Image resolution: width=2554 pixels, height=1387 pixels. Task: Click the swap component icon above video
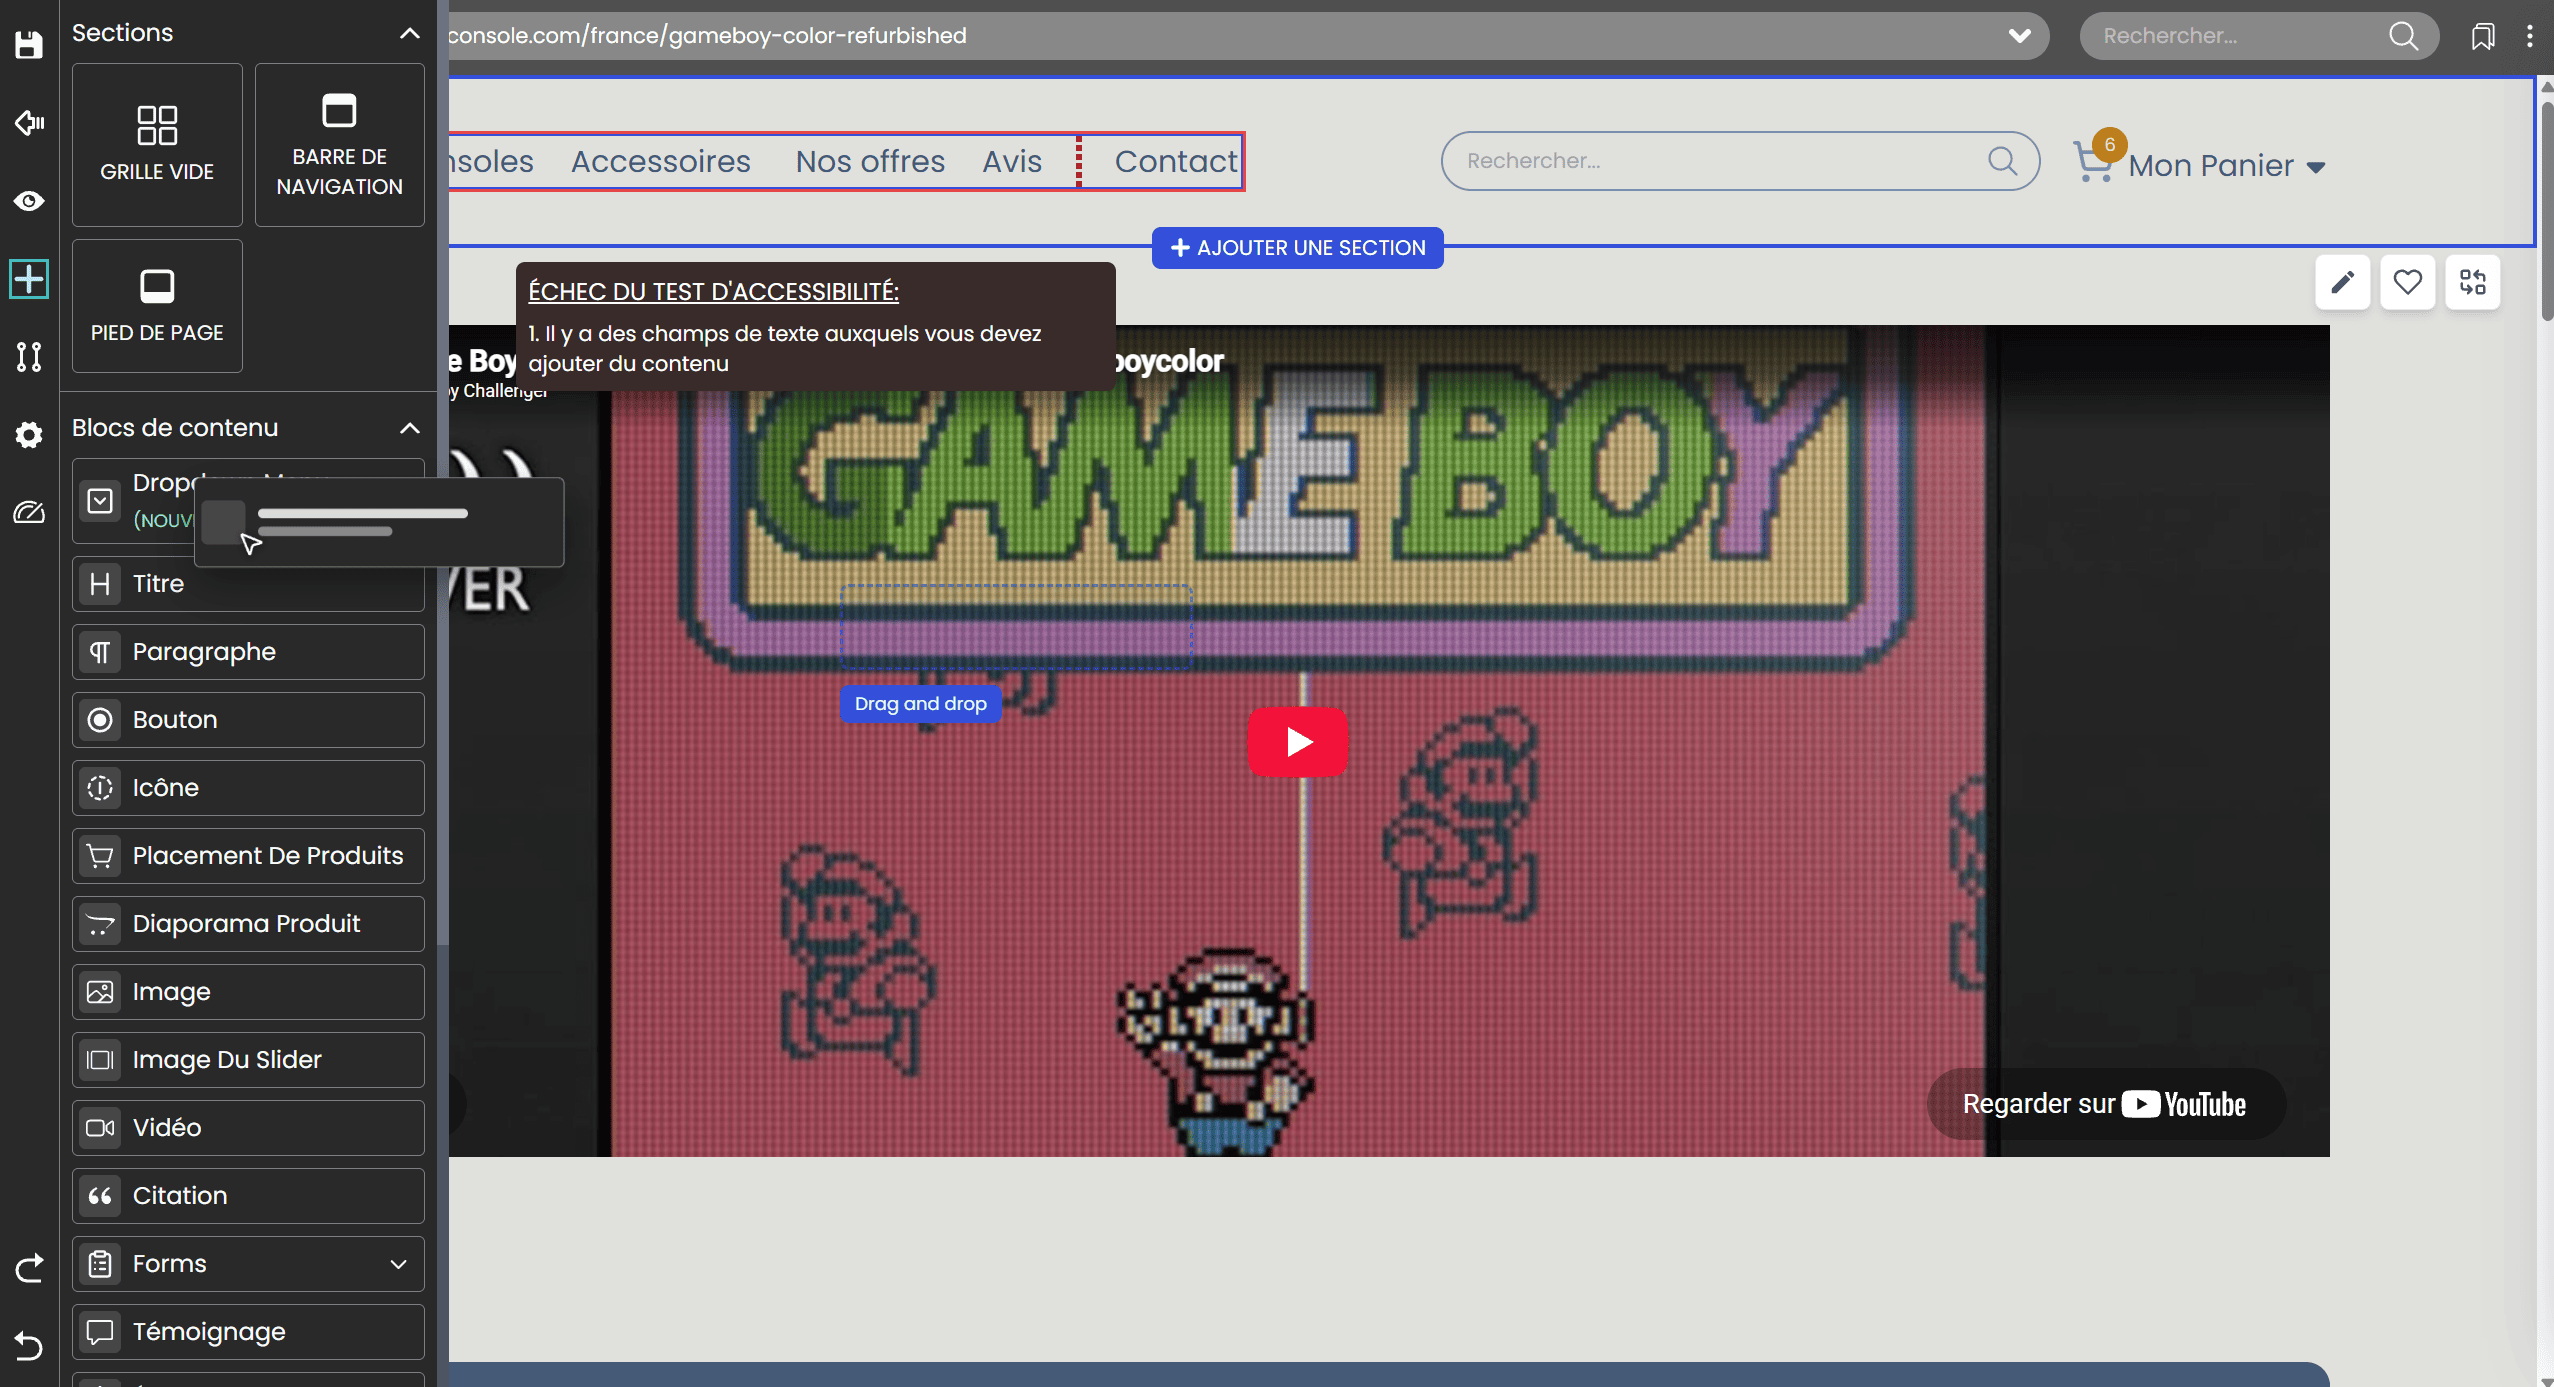pyautogui.click(x=2472, y=282)
